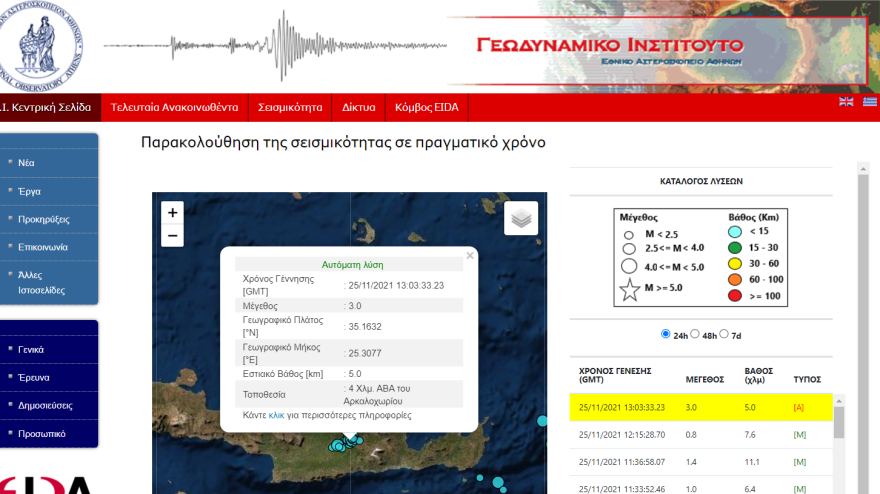Viewport: 880px width, 494px height.
Task: Switch language to English flag
Action: [846, 102]
